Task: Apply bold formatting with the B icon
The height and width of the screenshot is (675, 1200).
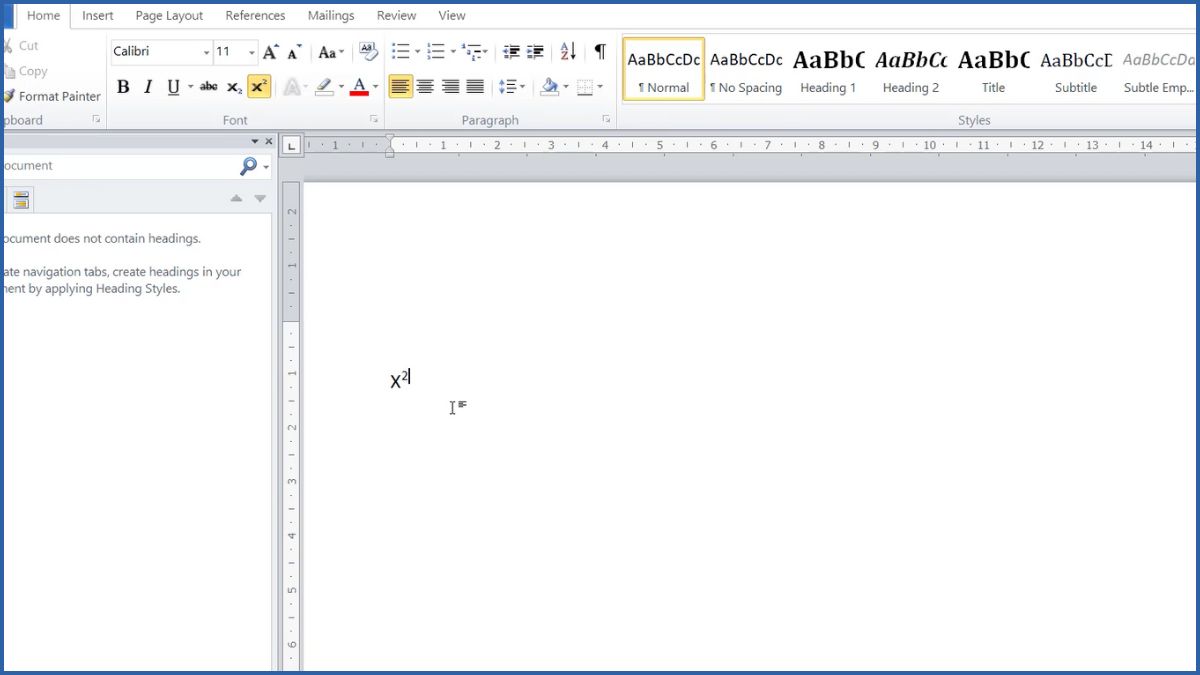Action: click(x=123, y=87)
